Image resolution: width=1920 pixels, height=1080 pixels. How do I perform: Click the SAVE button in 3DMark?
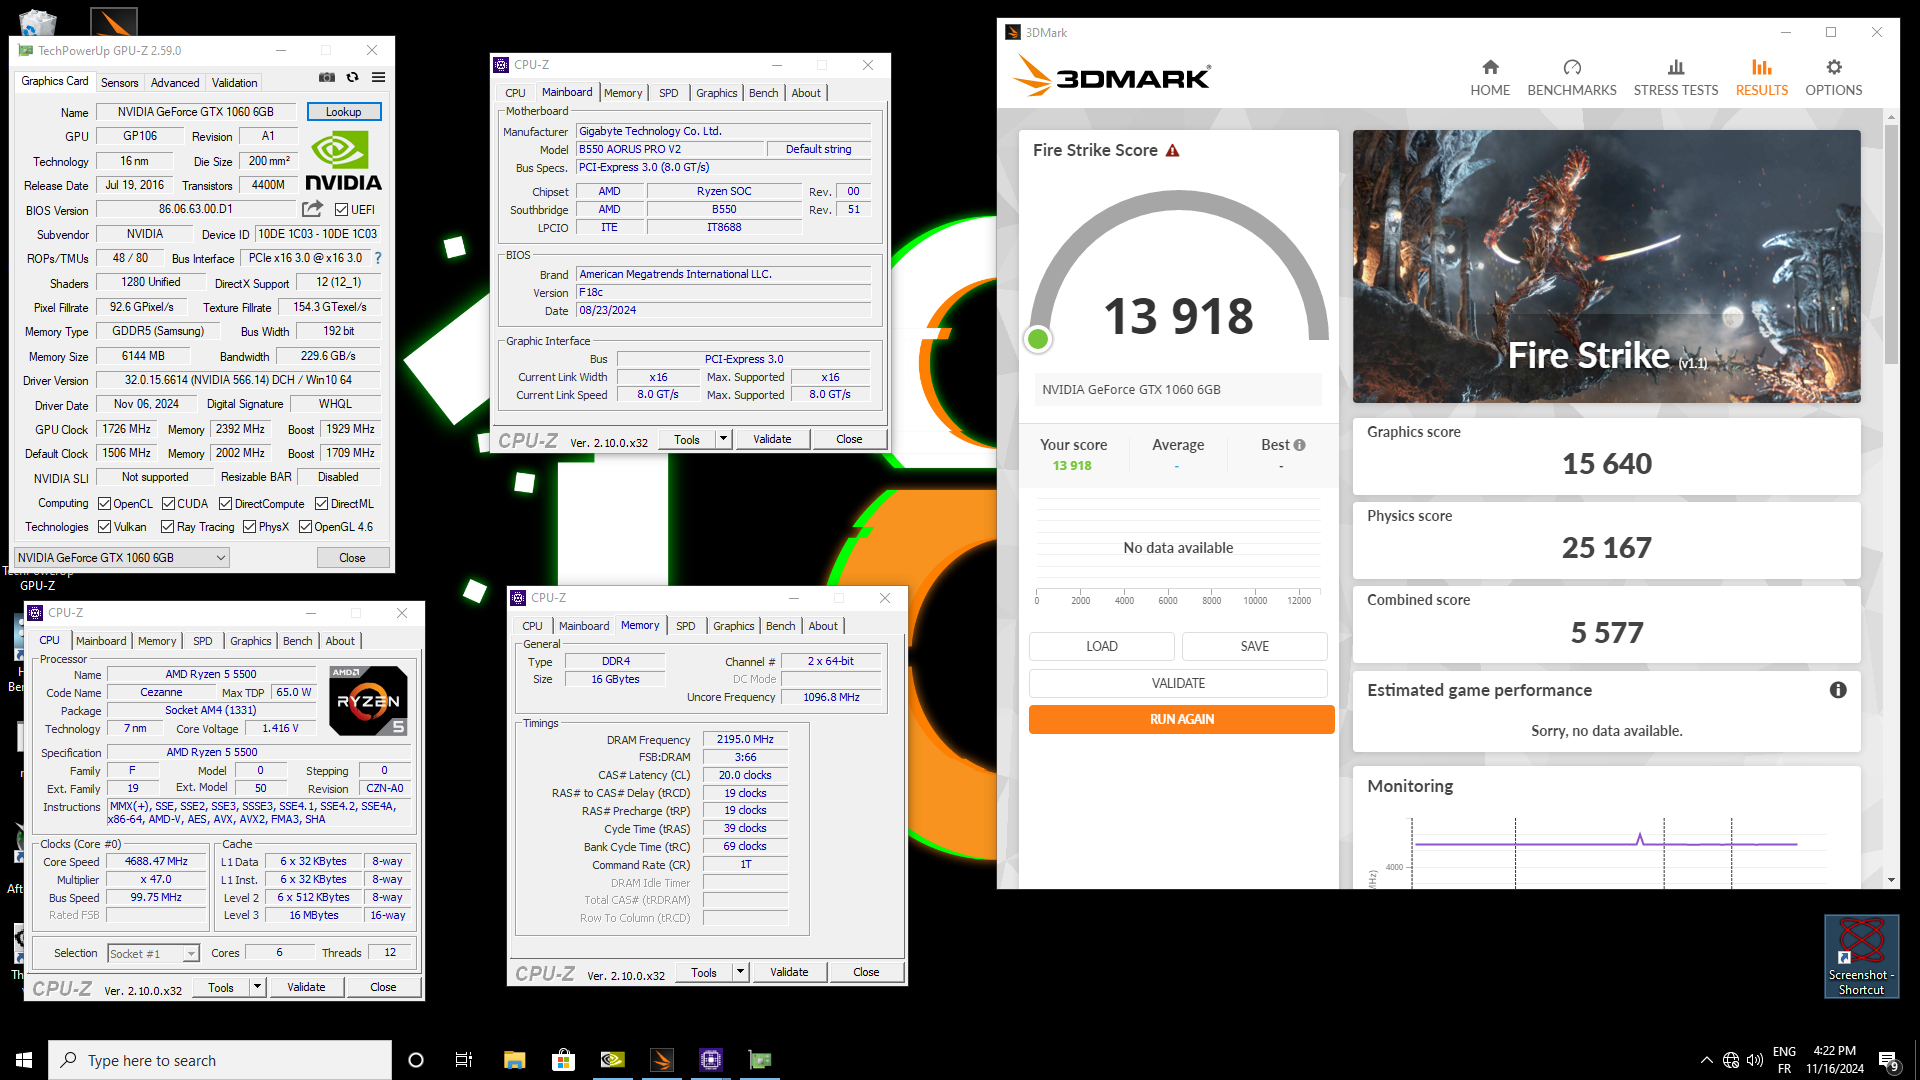pyautogui.click(x=1255, y=646)
